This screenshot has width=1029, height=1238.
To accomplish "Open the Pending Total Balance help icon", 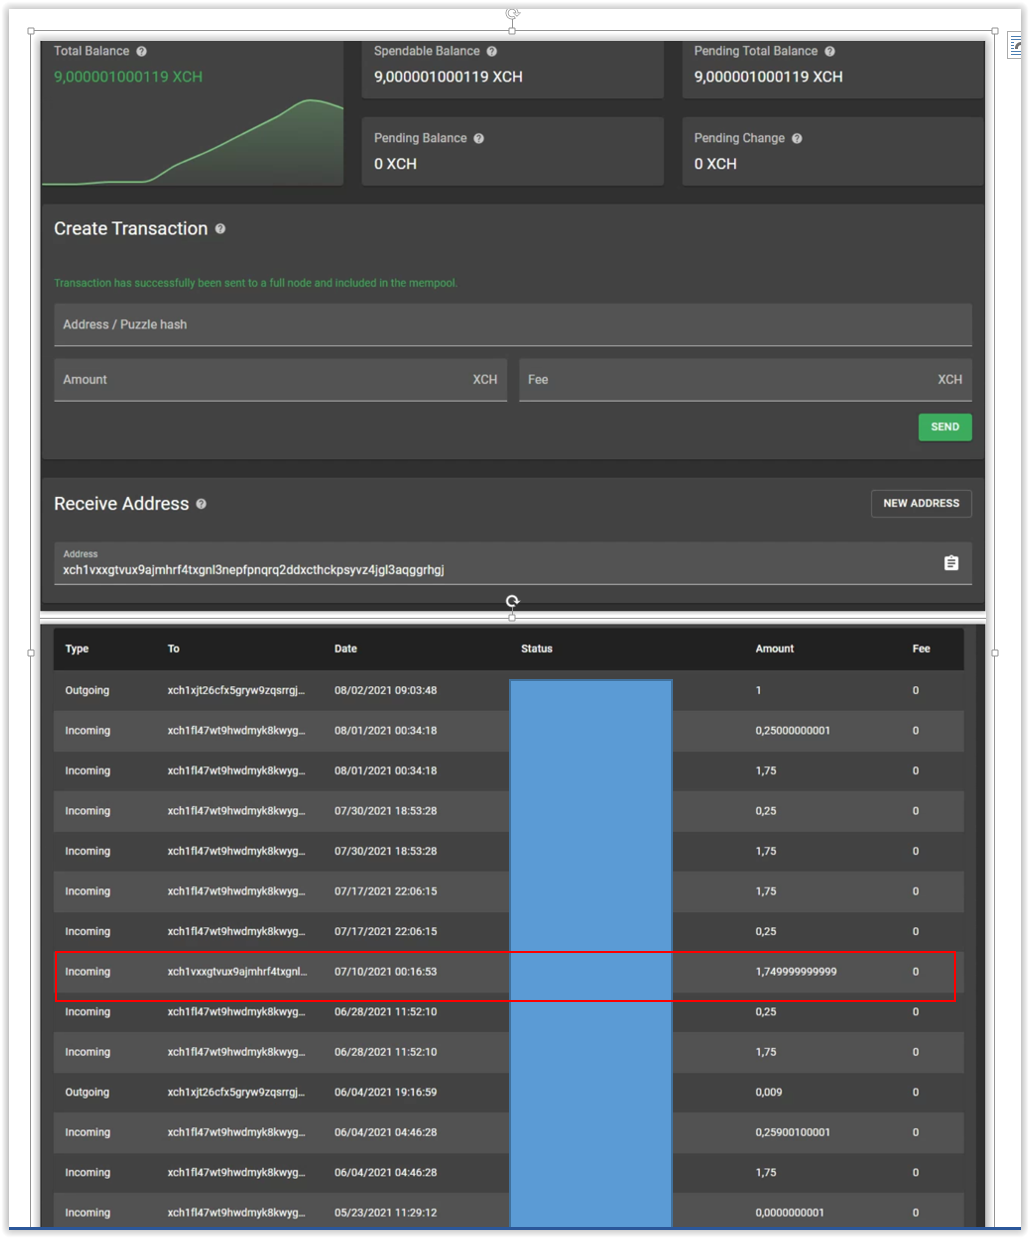I will (x=829, y=51).
